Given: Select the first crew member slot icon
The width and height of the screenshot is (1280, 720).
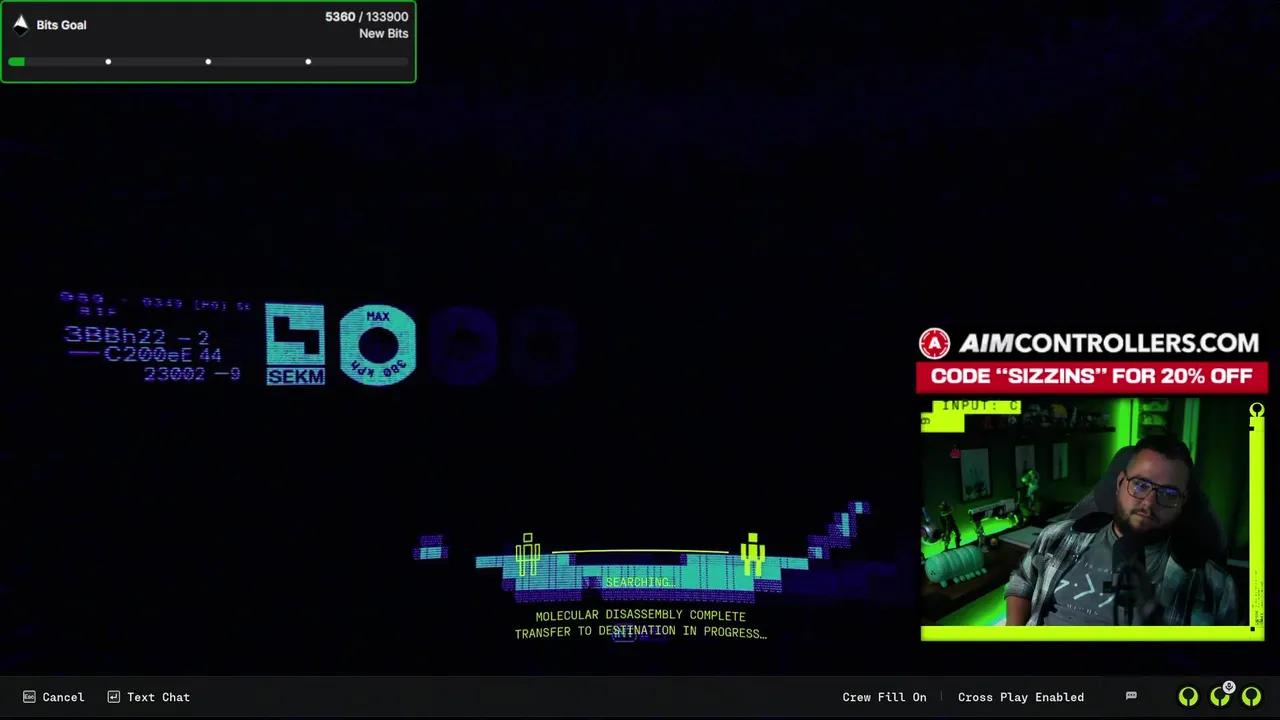Looking at the screenshot, I should pyautogui.click(x=1188, y=697).
